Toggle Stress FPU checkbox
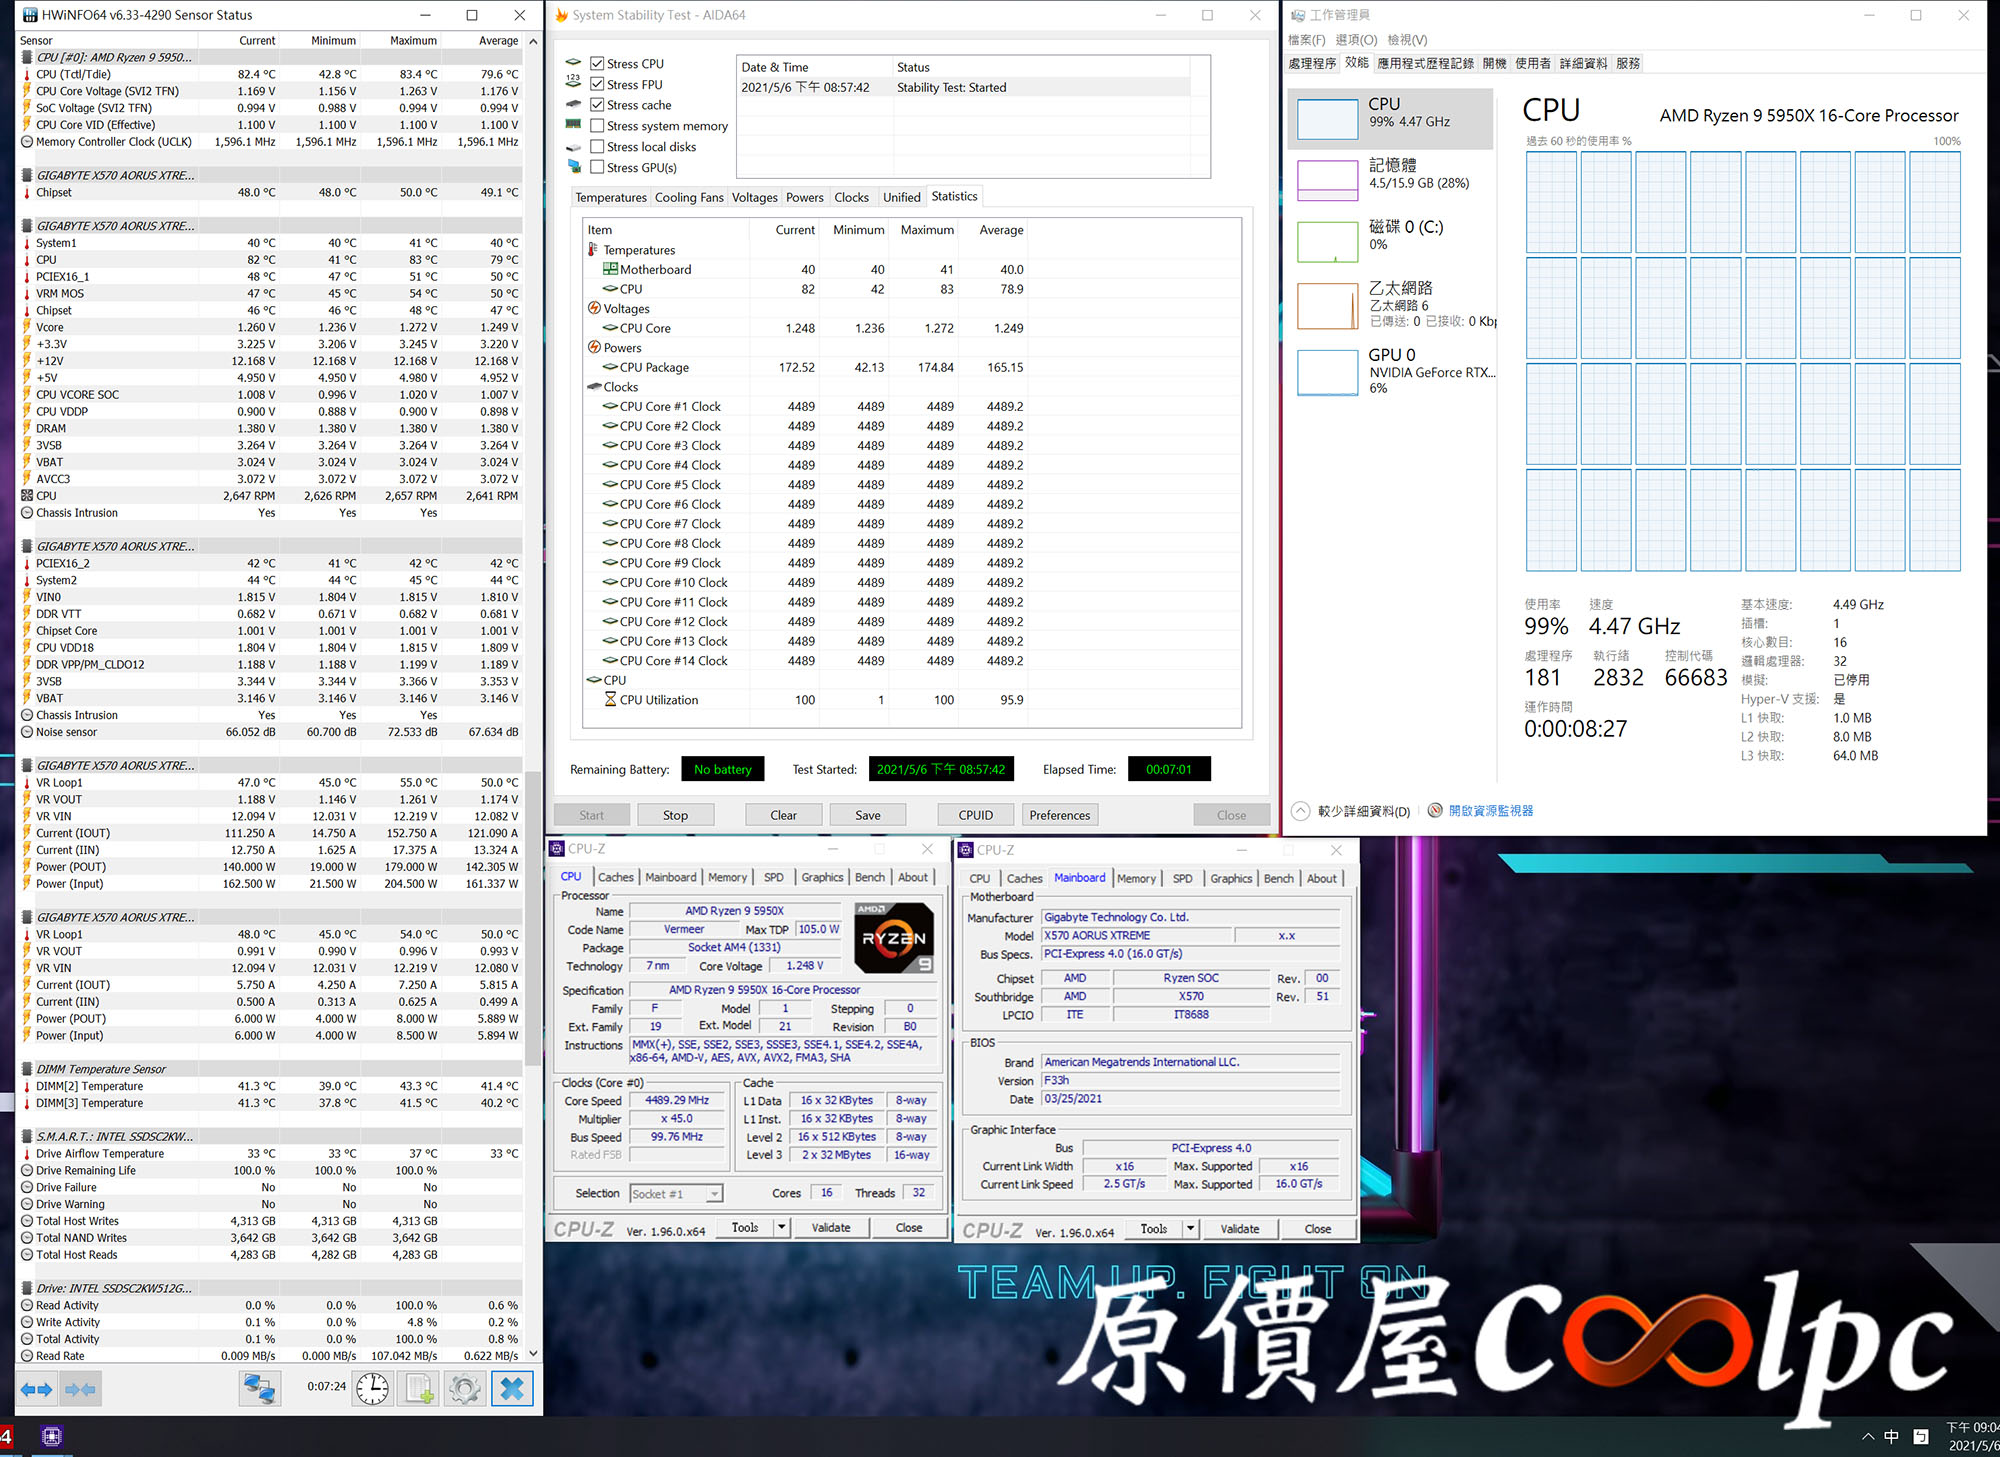The image size is (2000, 1457). click(597, 84)
